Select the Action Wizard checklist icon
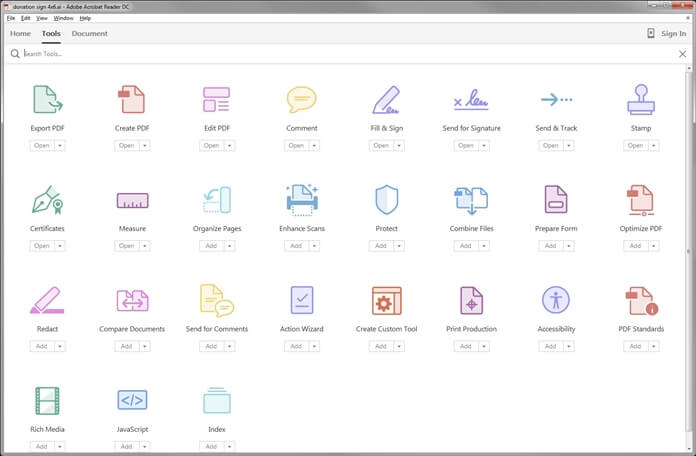Image resolution: width=696 pixels, height=456 pixels. (x=302, y=300)
